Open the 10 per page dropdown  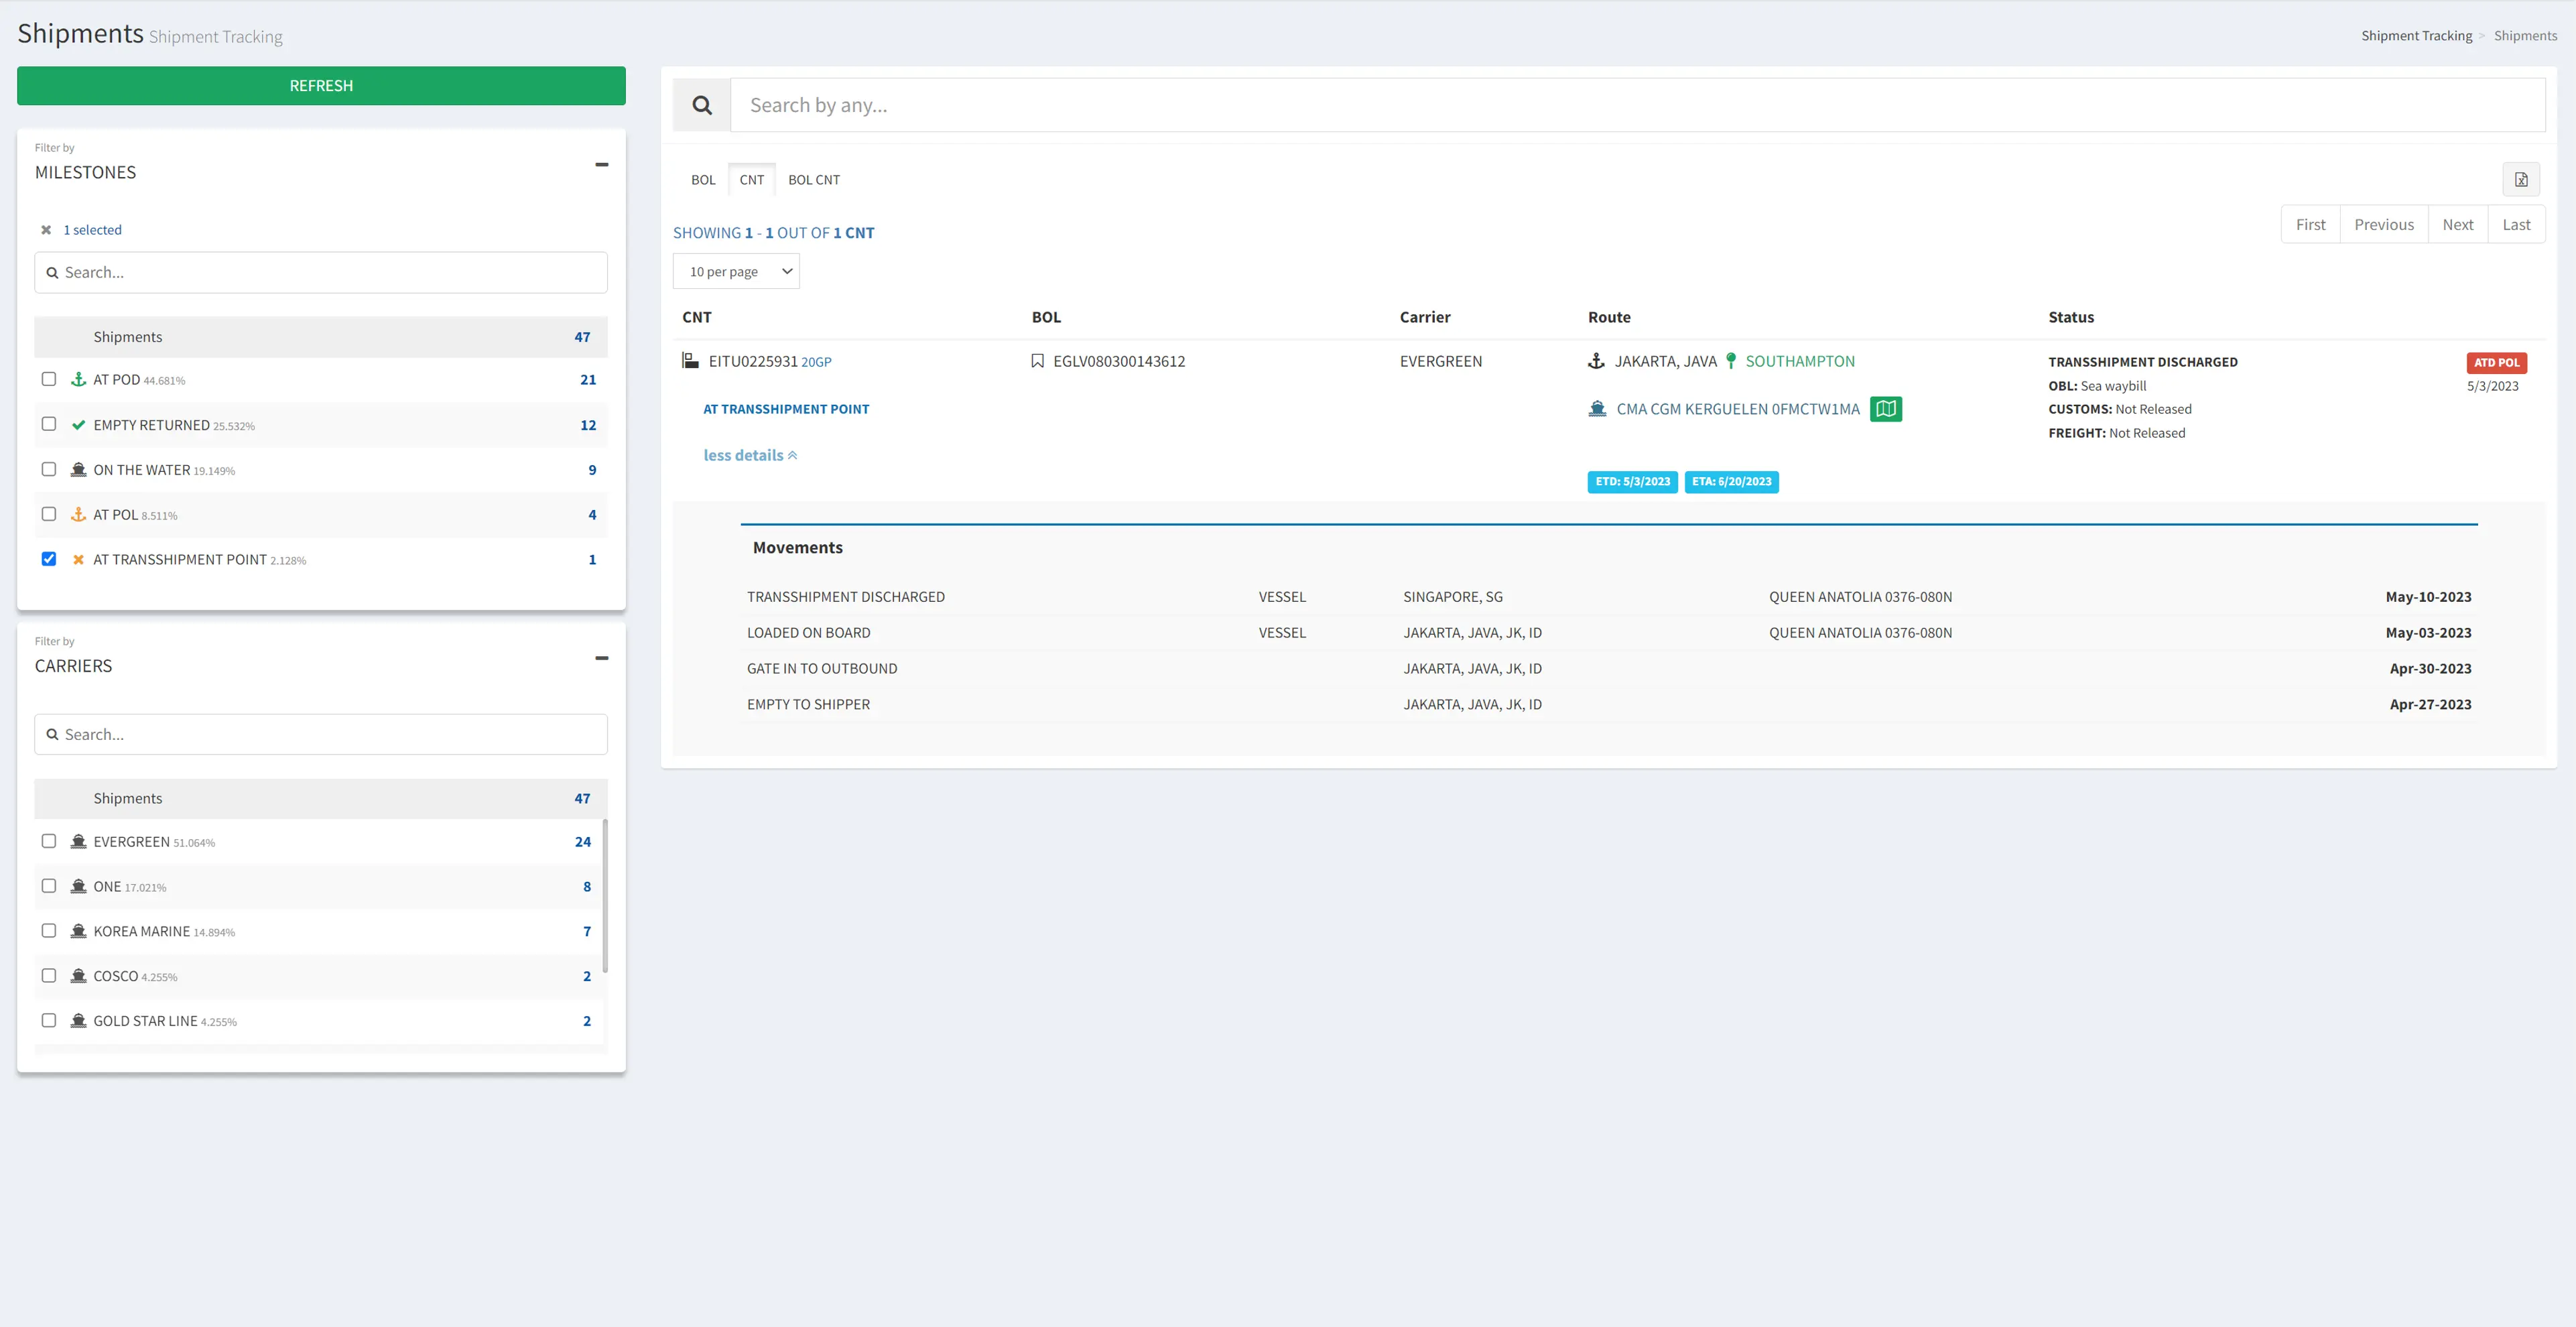point(736,272)
